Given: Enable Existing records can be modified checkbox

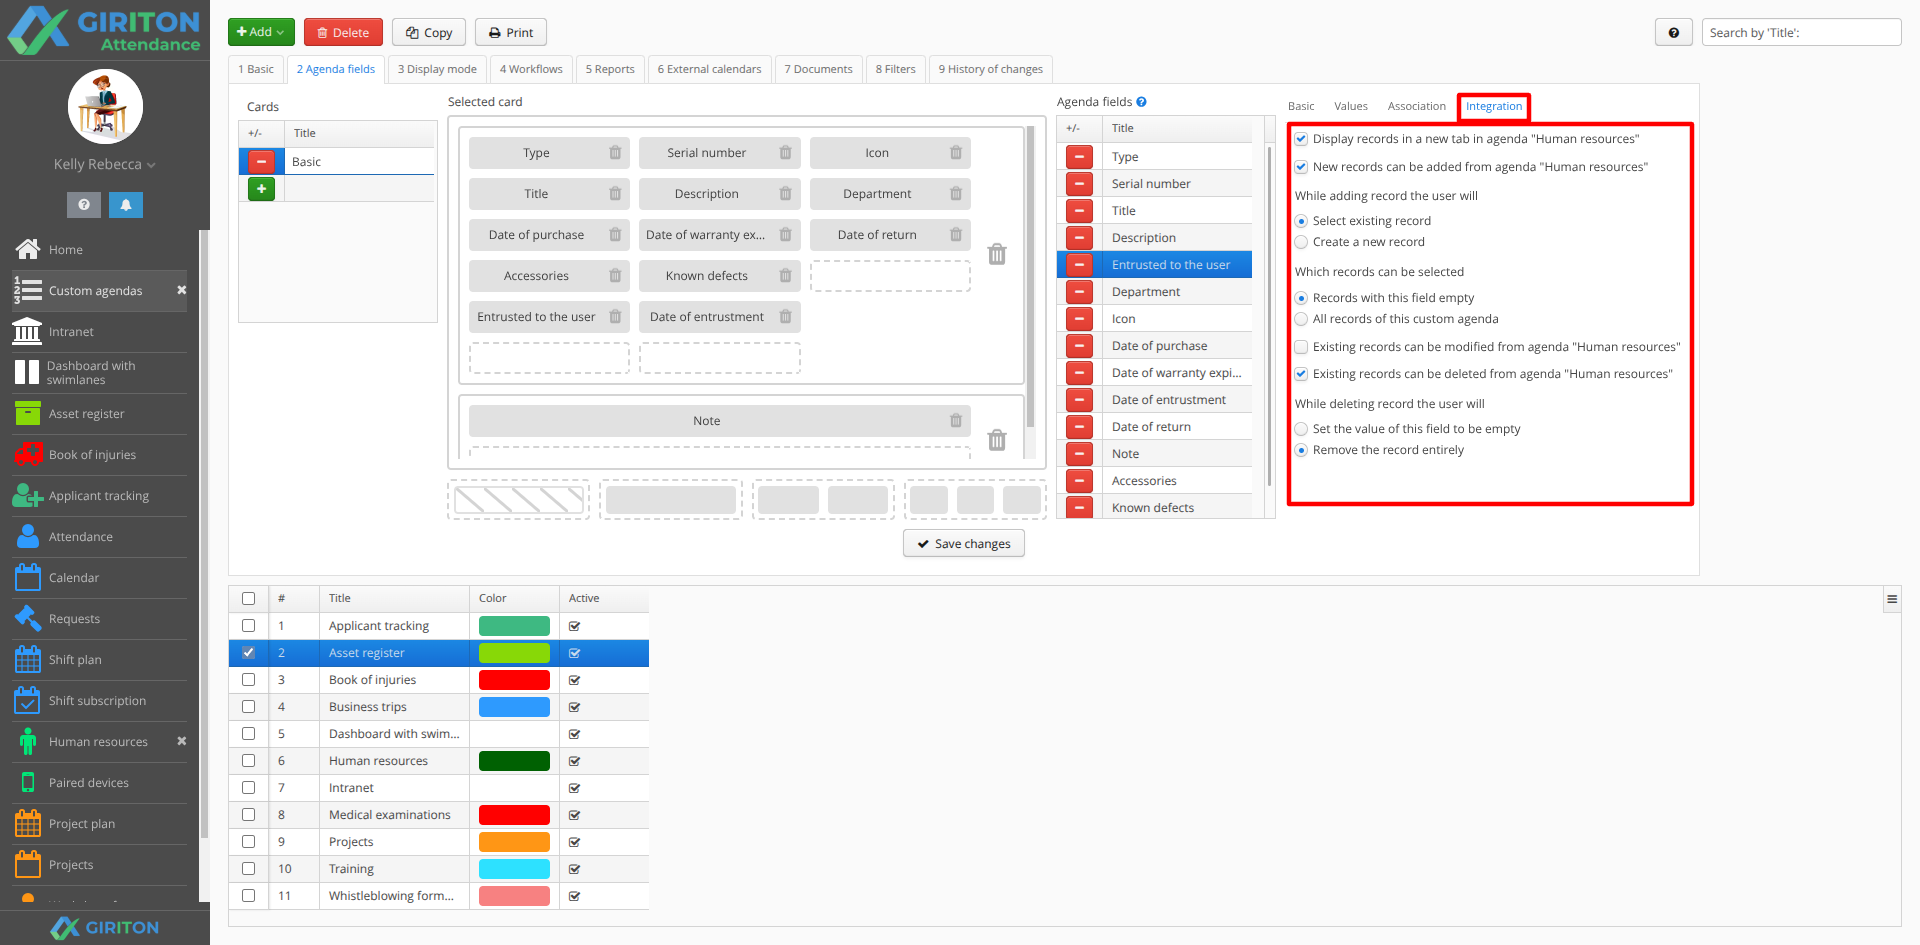Looking at the screenshot, I should (1301, 347).
